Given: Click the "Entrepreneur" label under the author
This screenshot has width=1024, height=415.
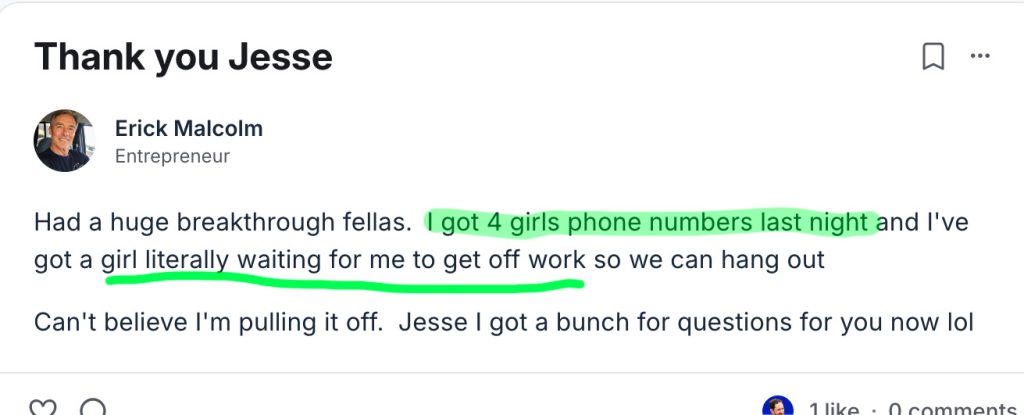Looking at the screenshot, I should [x=172, y=156].
